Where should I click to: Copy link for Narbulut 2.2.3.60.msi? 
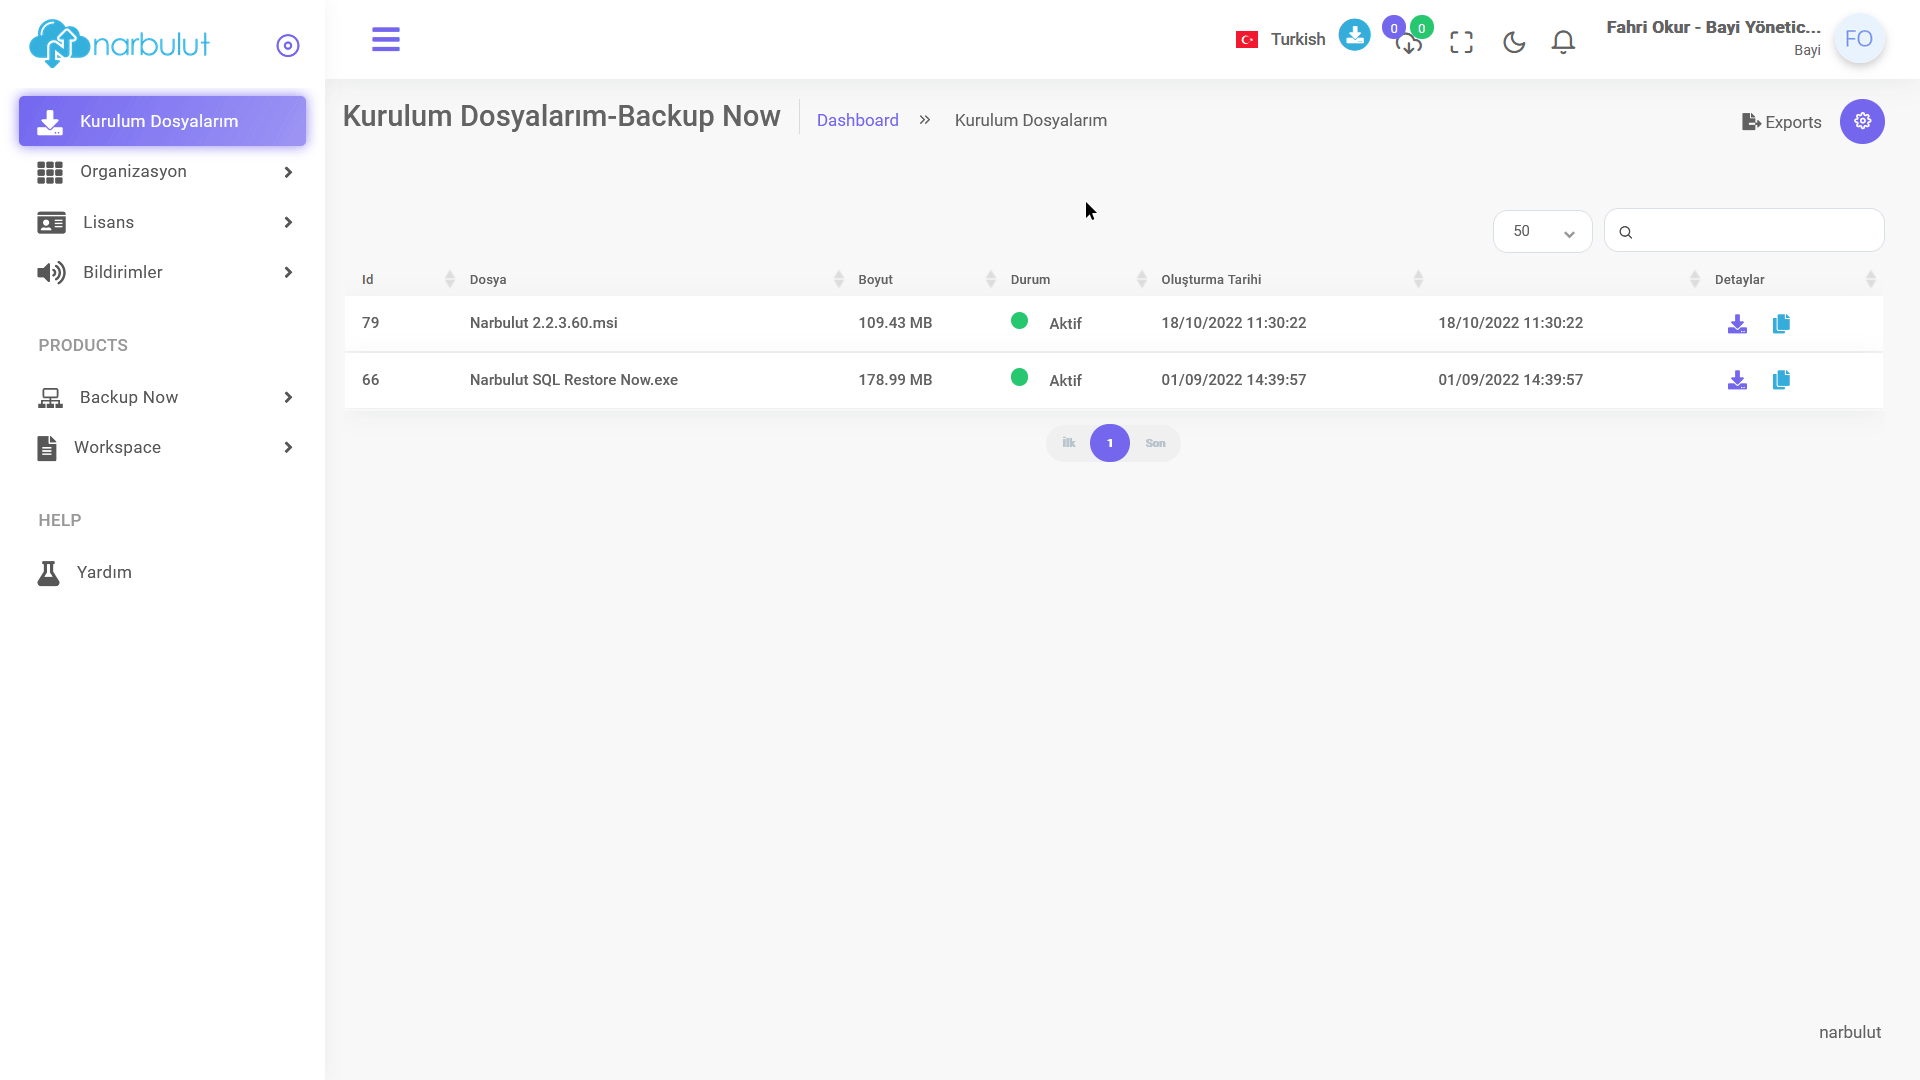[x=1781, y=323]
